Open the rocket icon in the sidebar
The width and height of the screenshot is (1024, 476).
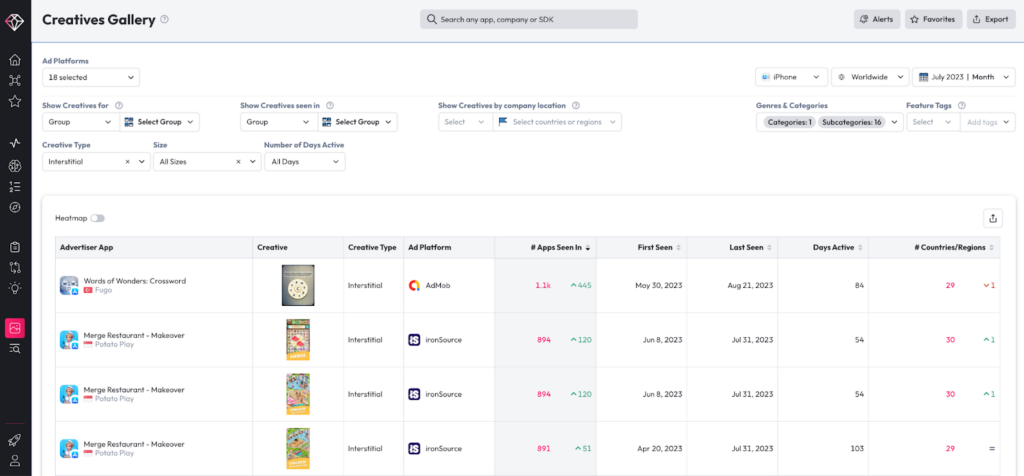click(x=15, y=440)
